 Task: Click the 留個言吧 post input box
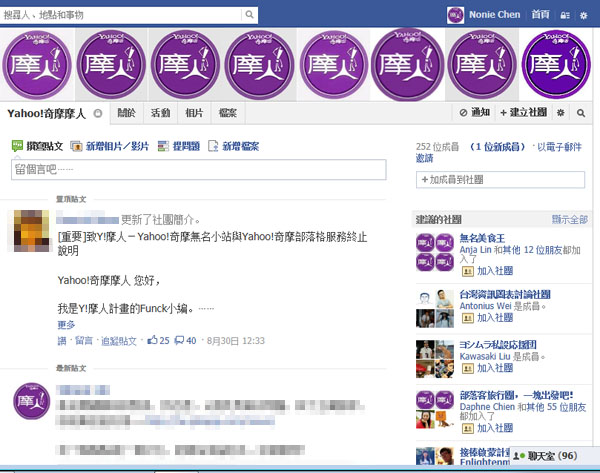(x=199, y=170)
